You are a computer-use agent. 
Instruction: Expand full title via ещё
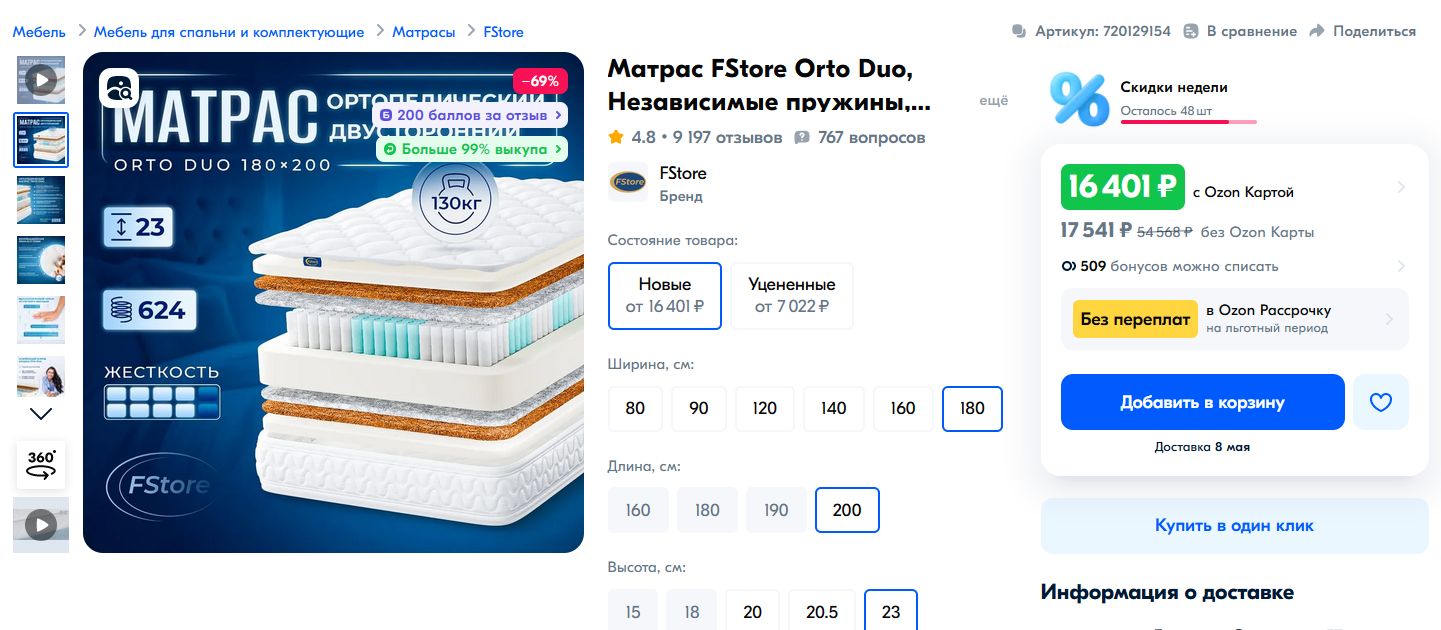(993, 100)
